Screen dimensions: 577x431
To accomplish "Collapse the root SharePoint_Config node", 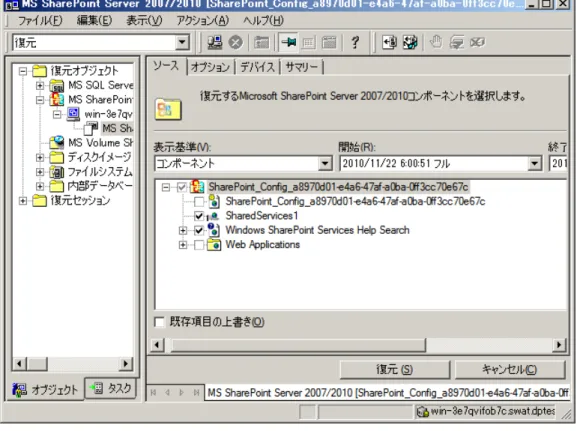I will 166,187.
